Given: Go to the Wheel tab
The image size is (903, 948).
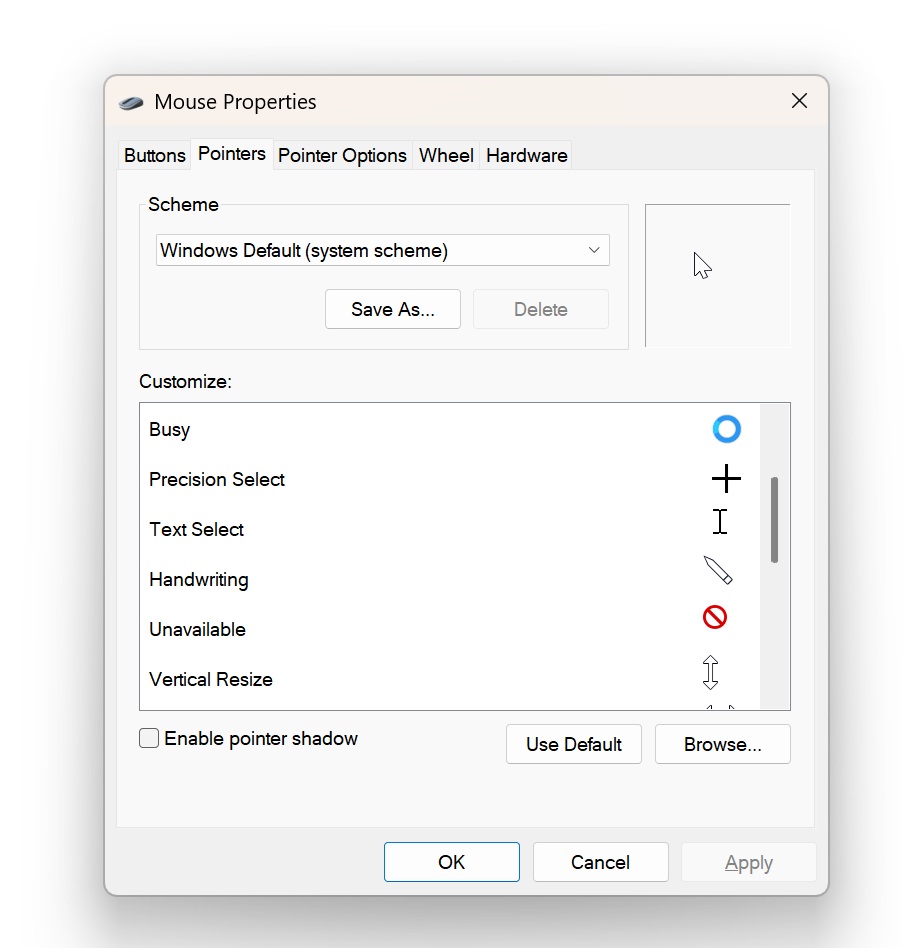Looking at the screenshot, I should [x=446, y=155].
